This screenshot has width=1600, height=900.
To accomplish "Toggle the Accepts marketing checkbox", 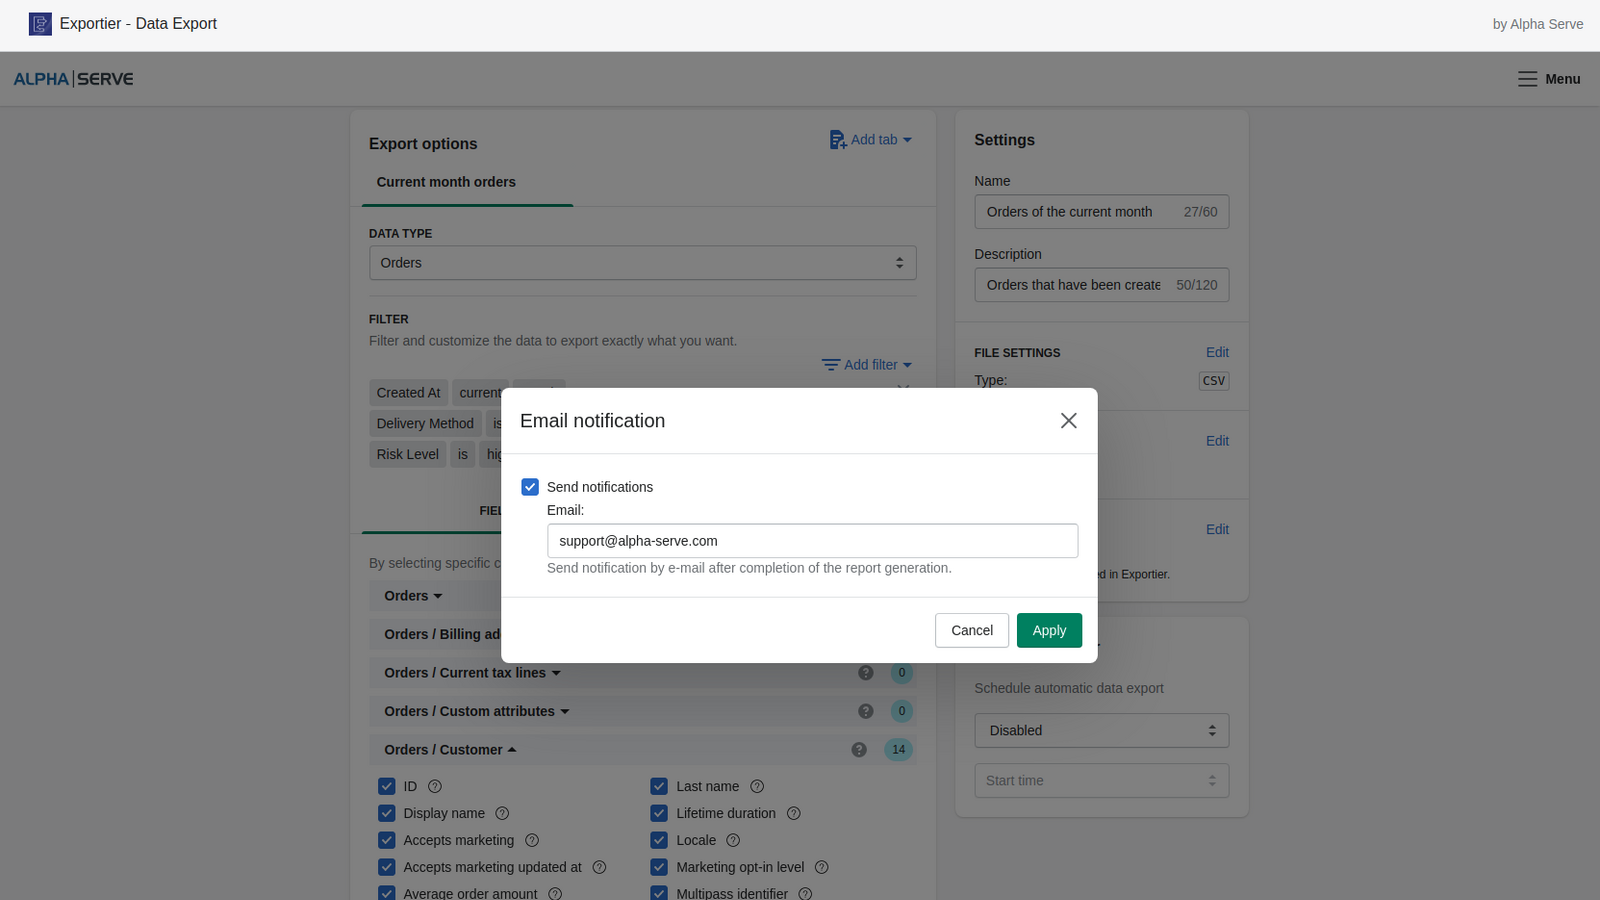I will [387, 840].
